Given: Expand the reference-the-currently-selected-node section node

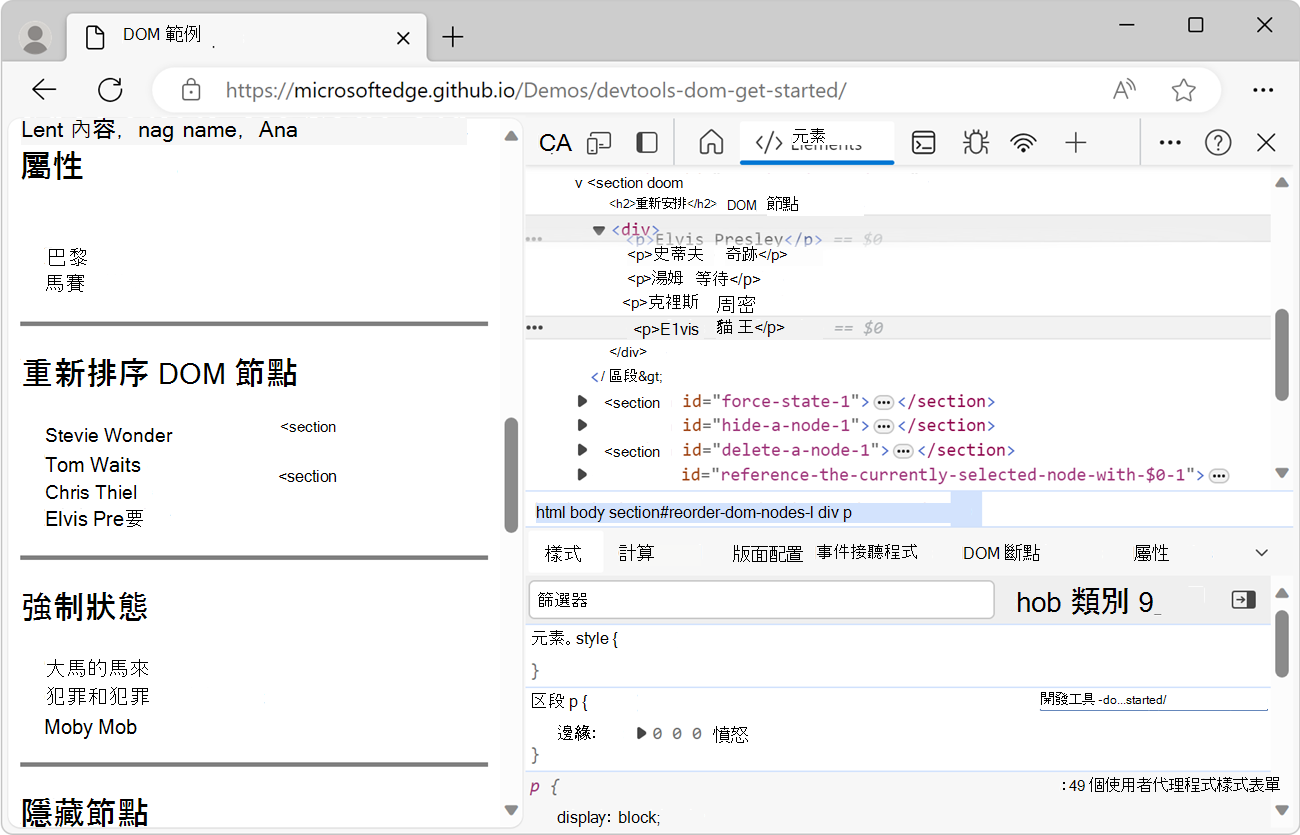Looking at the screenshot, I should click(582, 474).
